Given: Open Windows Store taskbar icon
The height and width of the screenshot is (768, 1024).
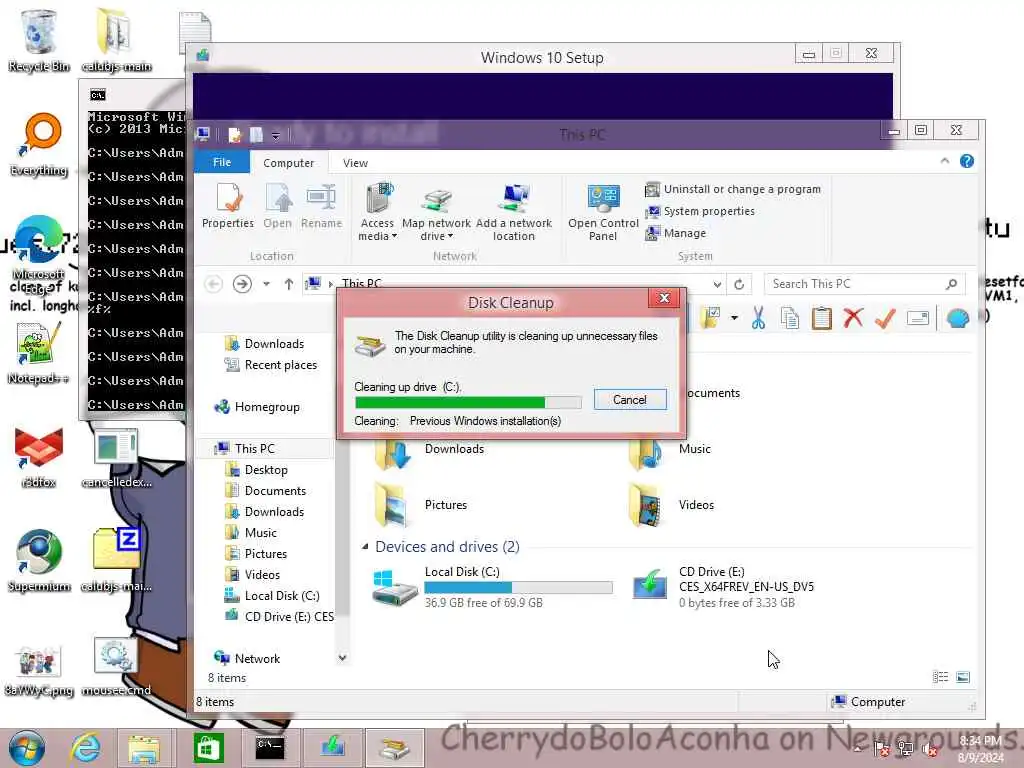Looking at the screenshot, I should tap(208, 748).
